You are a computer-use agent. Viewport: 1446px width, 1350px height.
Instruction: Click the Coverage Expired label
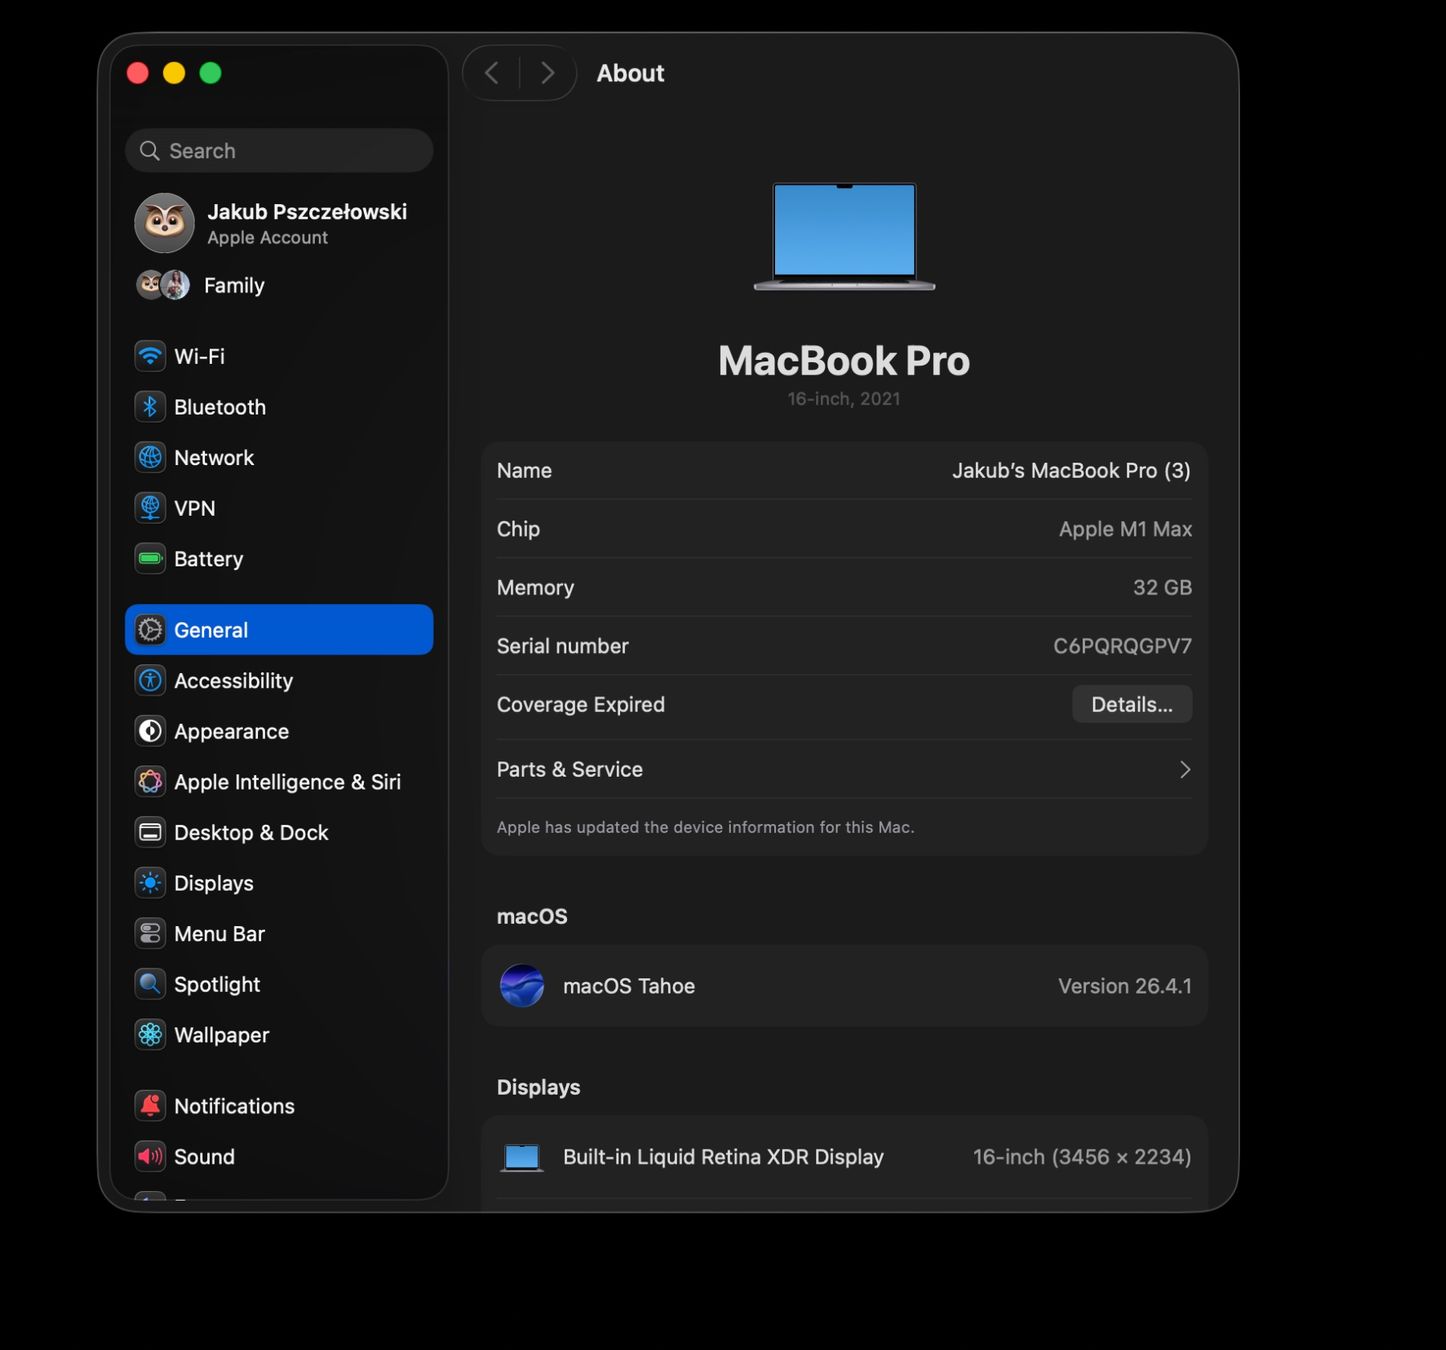[581, 705]
